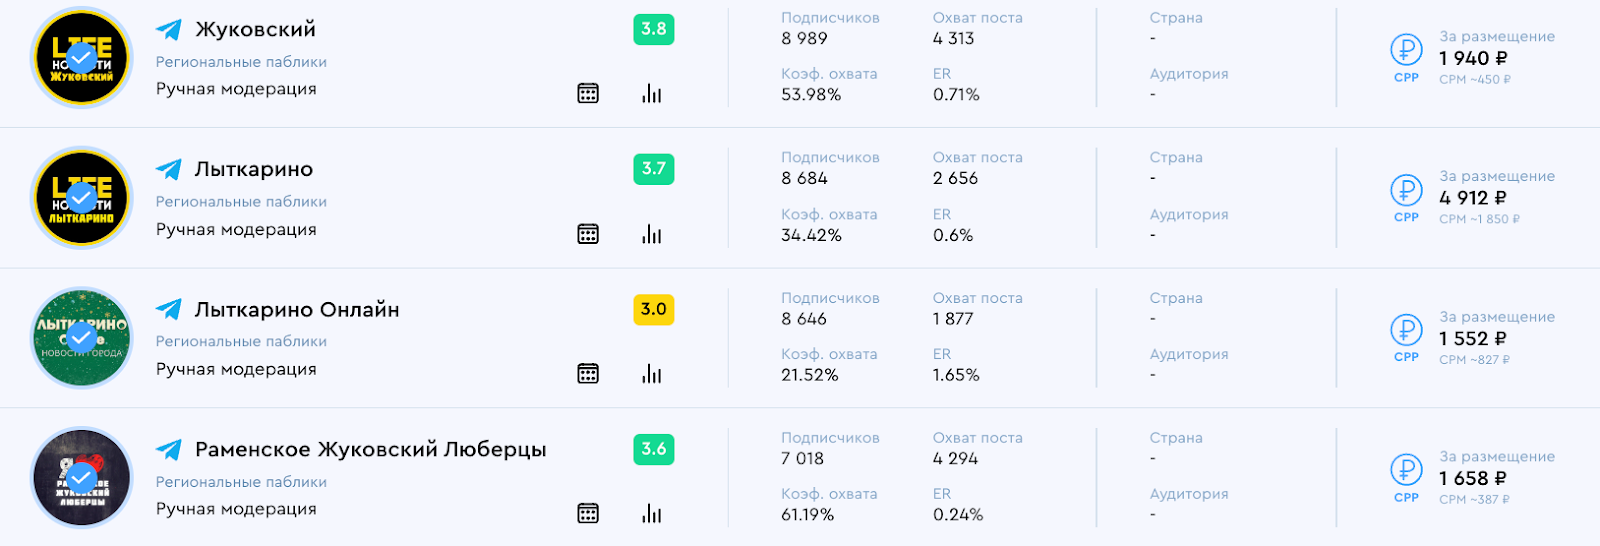Screen dimensions: 1600x546
Task: Select the Жуковский channel avatar checkmark
Action: (82, 57)
